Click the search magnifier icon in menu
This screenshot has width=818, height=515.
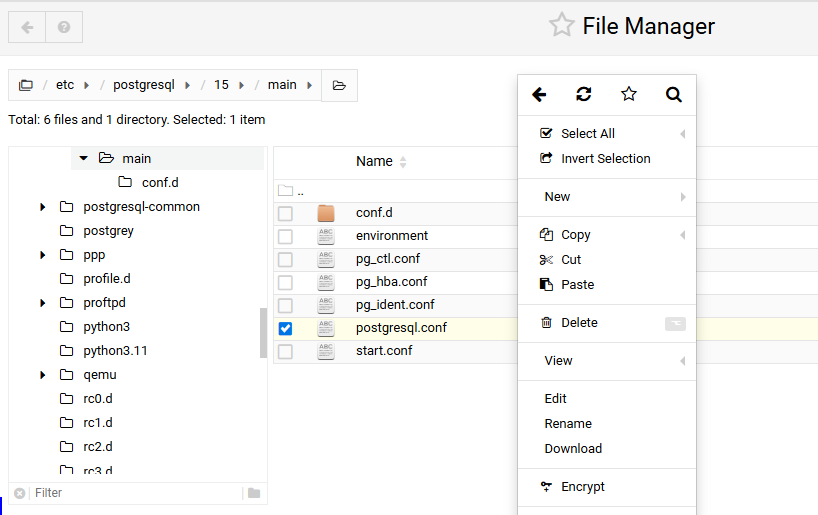(x=674, y=94)
